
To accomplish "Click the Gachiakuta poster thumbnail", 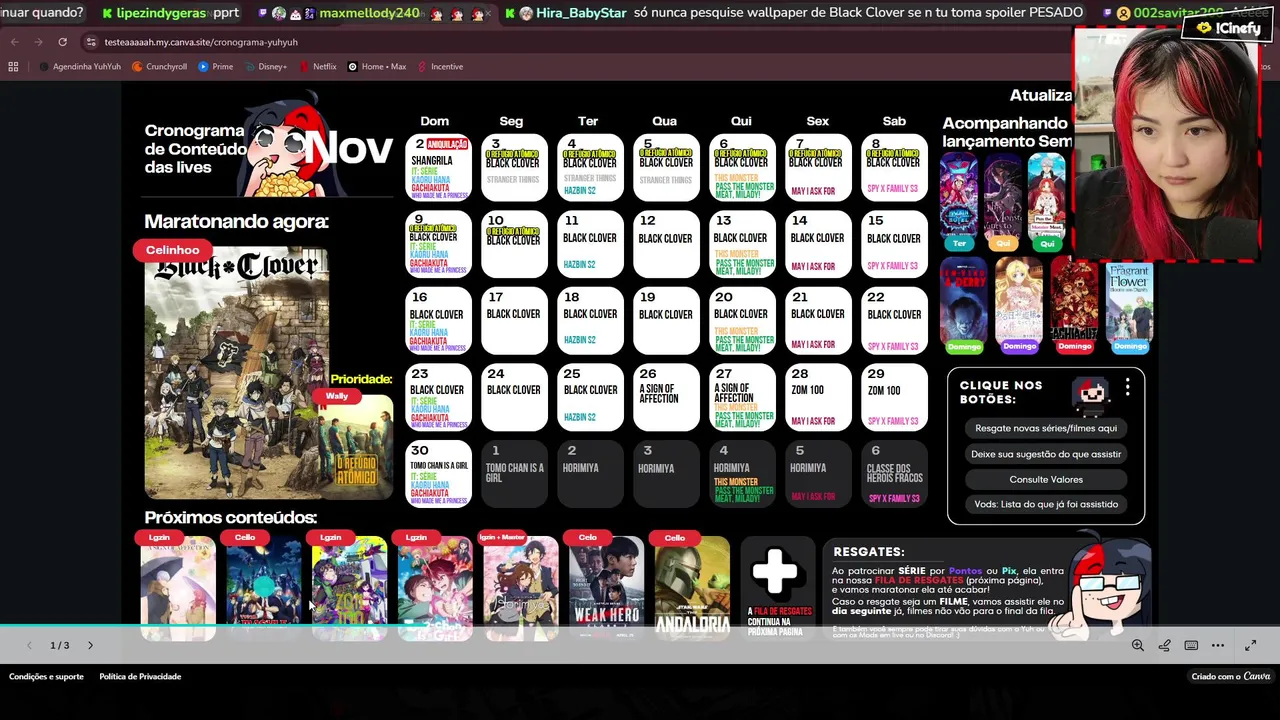I will click(x=1075, y=299).
